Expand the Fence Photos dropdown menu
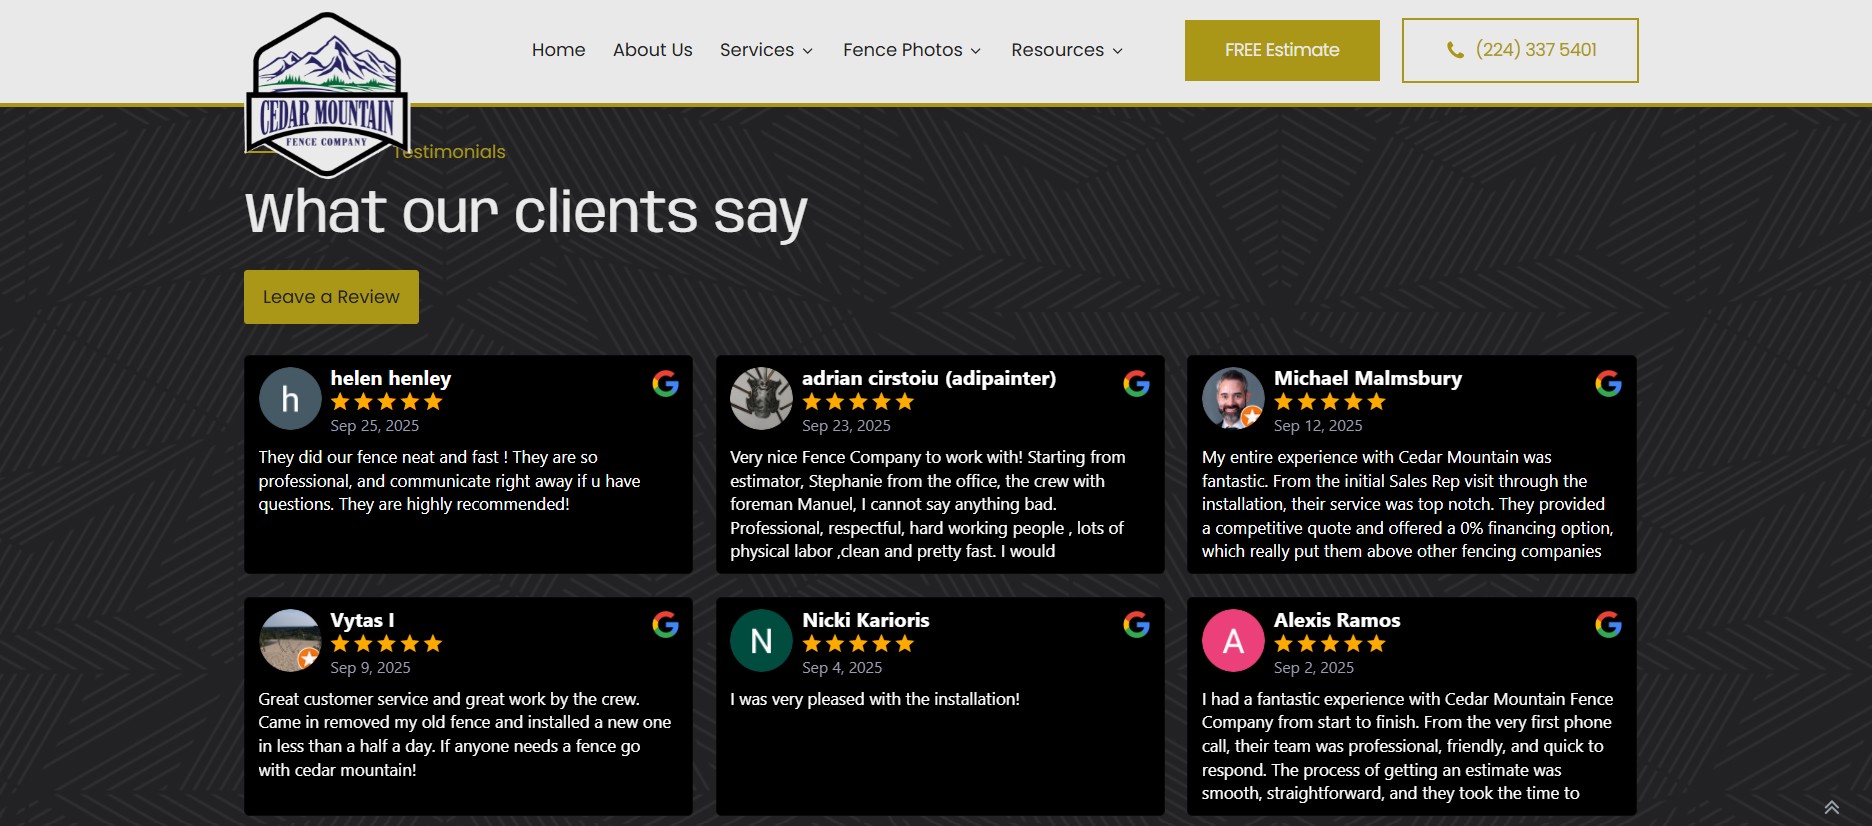This screenshot has width=1872, height=826. (x=911, y=50)
